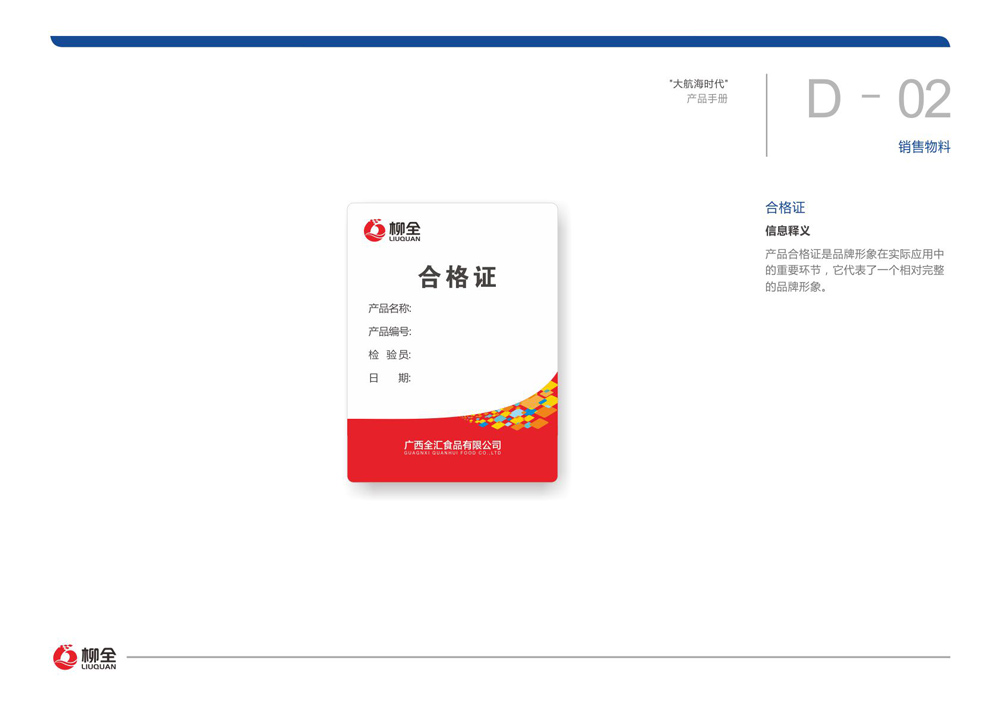Click the 检验员 field on the certificate
This screenshot has width=1000, height=702.
pos(389,355)
